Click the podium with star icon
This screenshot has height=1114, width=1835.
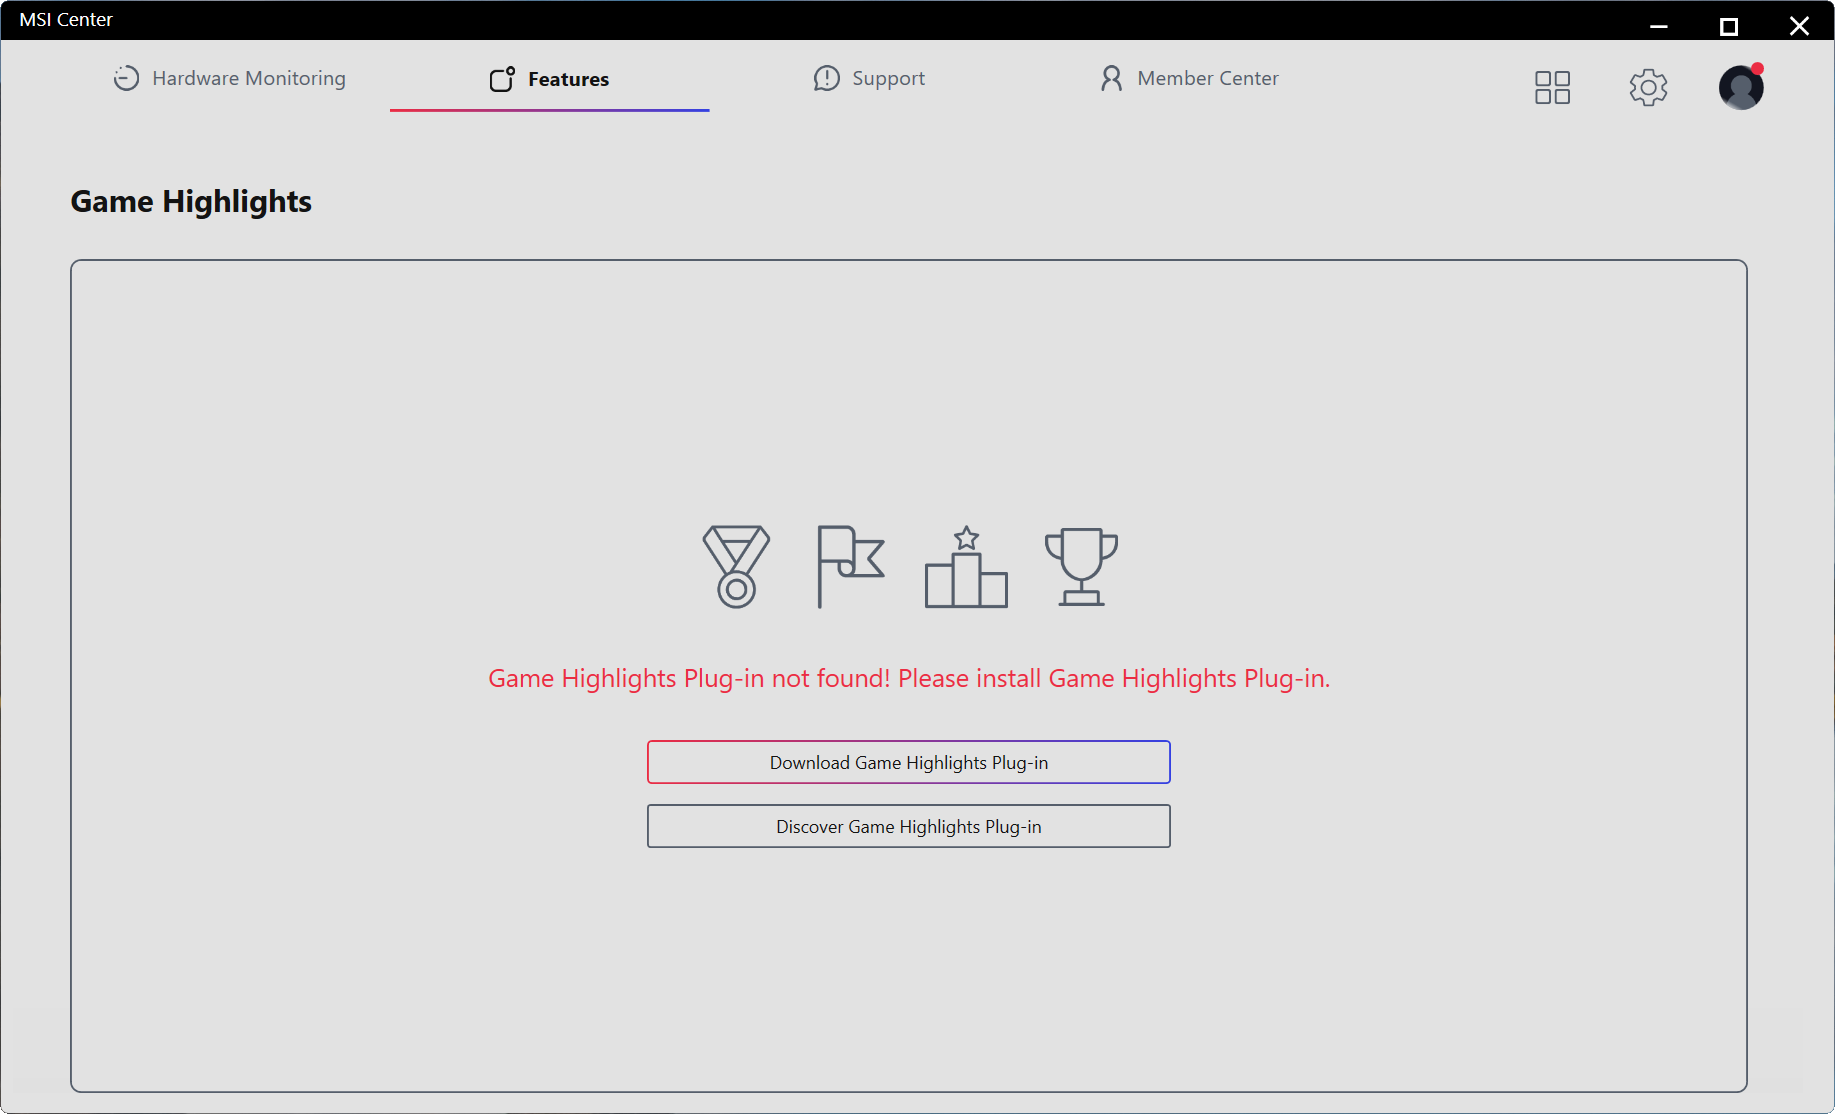966,566
